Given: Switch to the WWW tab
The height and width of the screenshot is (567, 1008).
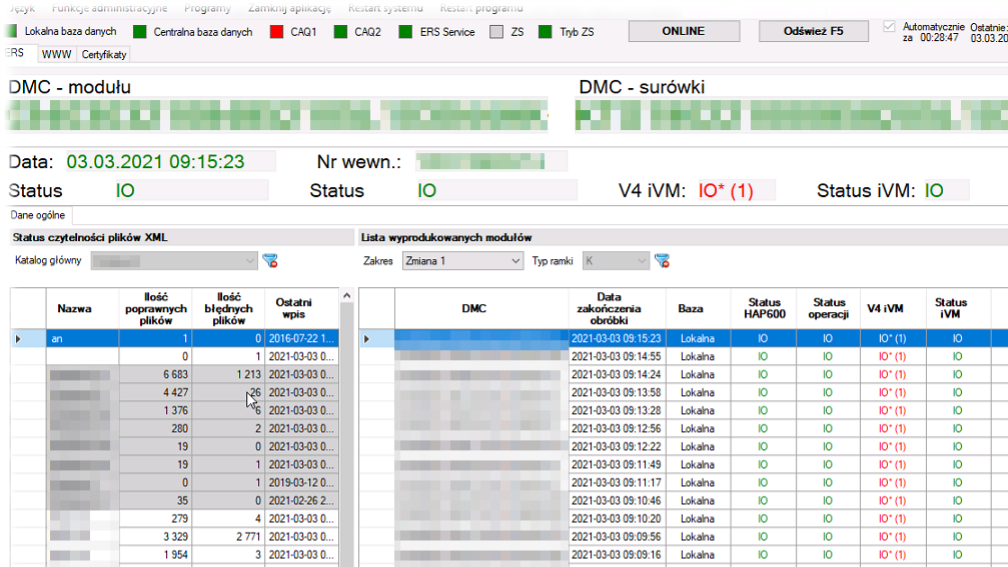Looking at the screenshot, I should pyautogui.click(x=55, y=54).
